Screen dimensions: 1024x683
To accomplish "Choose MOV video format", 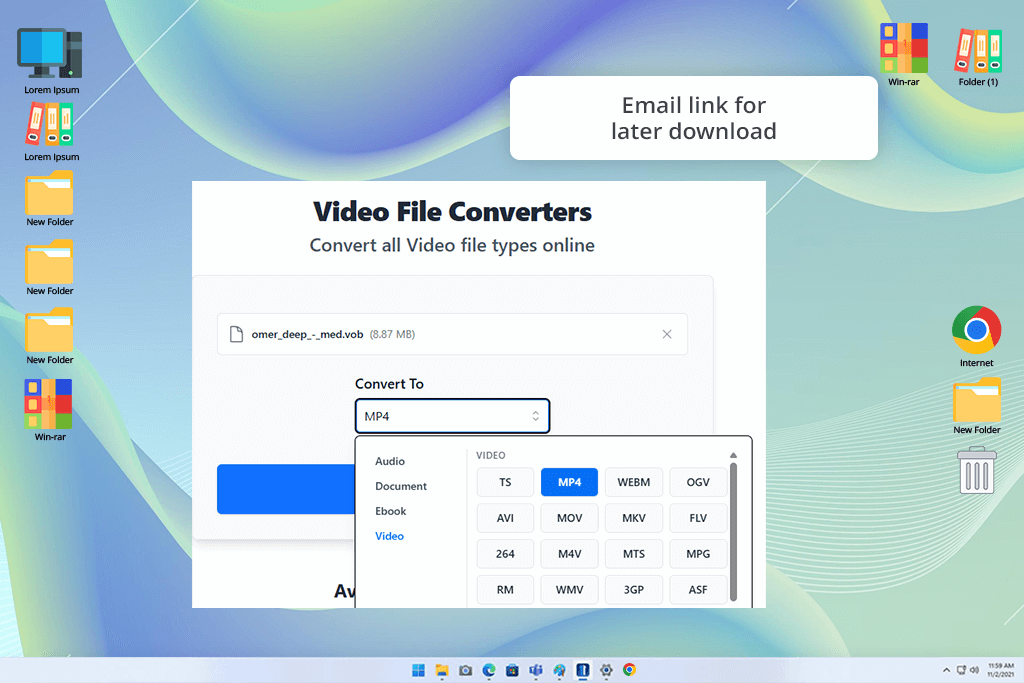I will [x=569, y=518].
